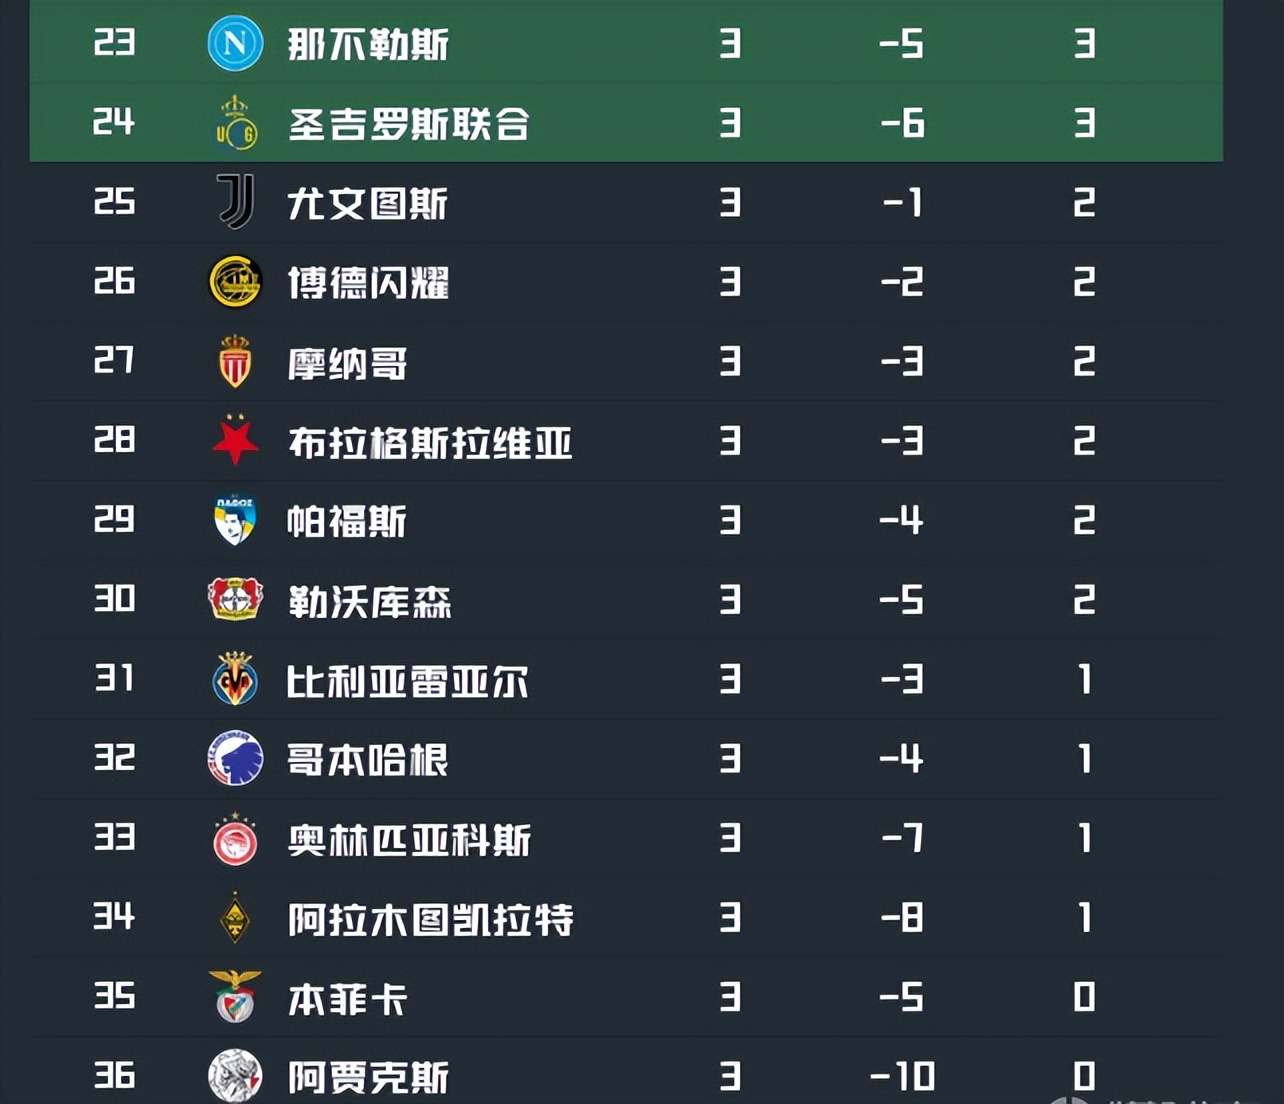Click the Ajax club crest icon
Viewport: 1284px width, 1104px height.
[235, 1076]
